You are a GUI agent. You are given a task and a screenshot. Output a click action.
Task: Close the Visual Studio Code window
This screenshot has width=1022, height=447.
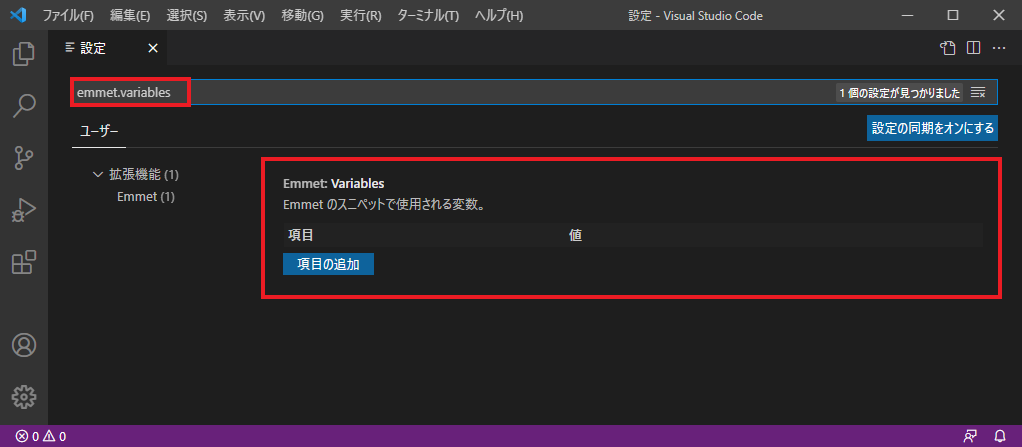click(999, 15)
